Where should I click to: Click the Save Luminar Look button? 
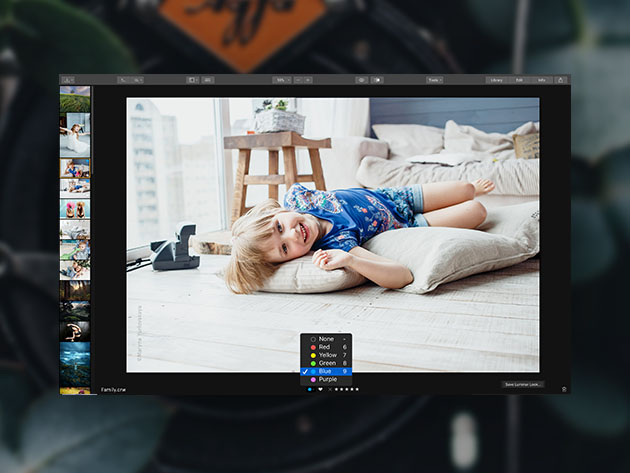pos(523,385)
